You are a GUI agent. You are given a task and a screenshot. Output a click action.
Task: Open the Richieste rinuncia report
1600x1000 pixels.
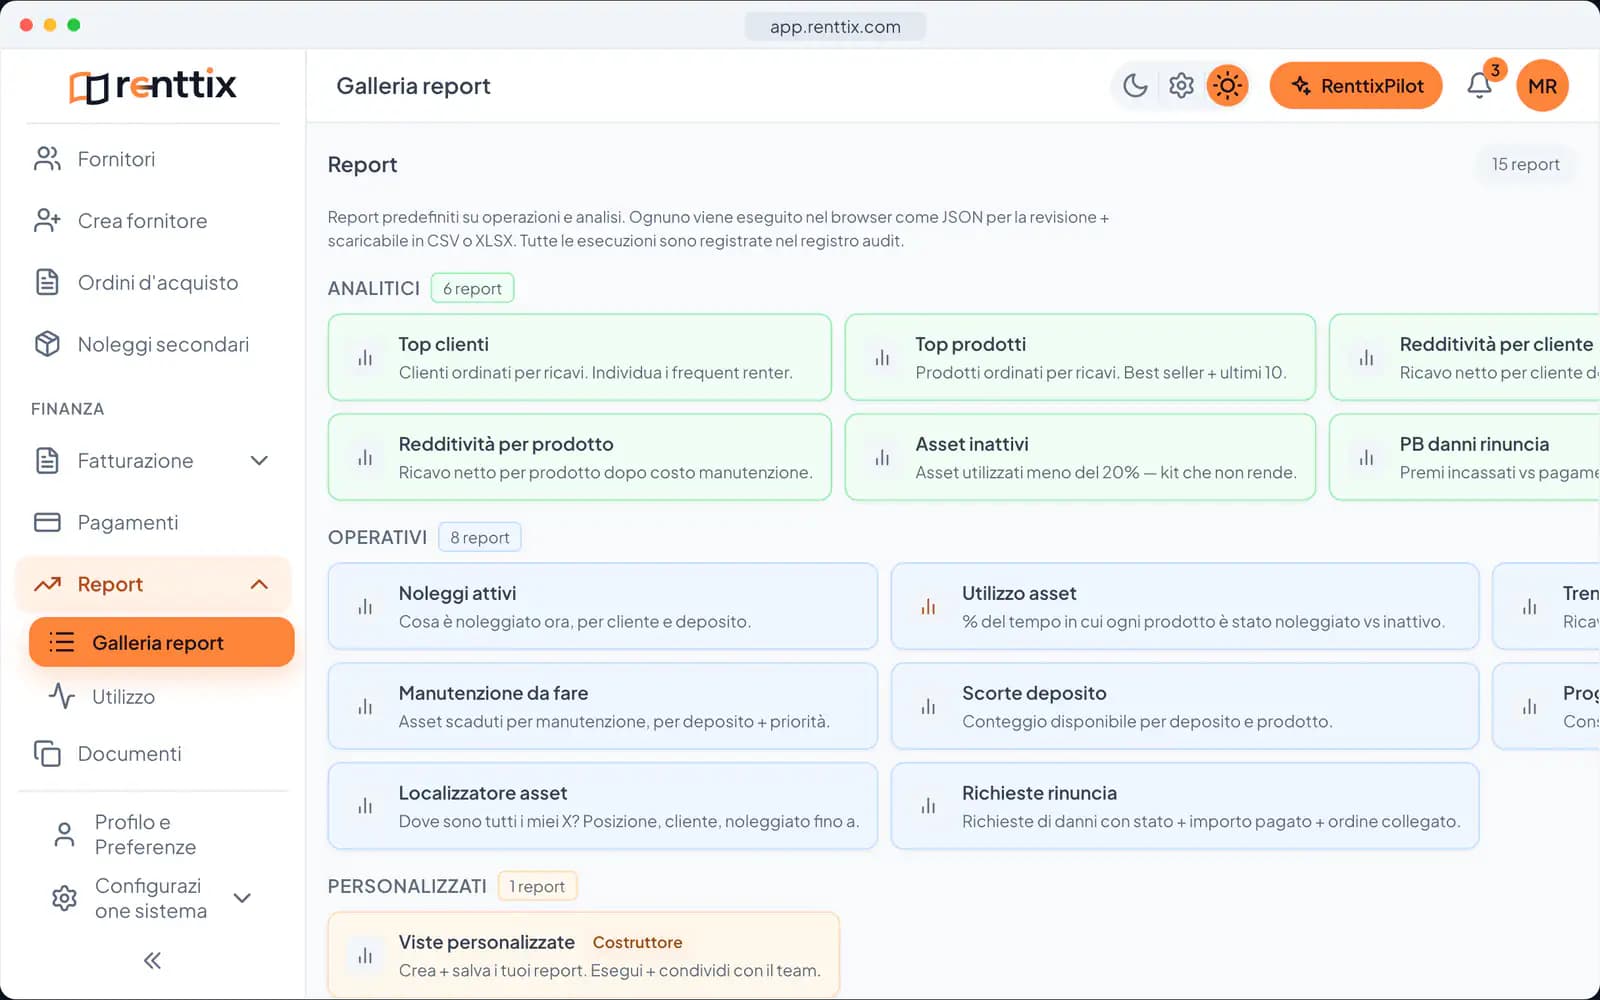point(1185,806)
